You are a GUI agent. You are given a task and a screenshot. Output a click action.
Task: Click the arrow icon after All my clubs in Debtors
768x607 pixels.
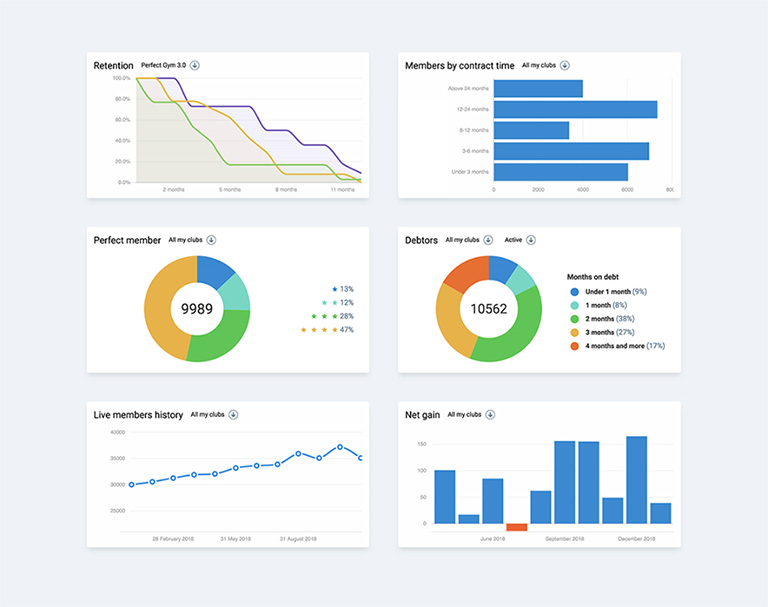[x=487, y=240]
